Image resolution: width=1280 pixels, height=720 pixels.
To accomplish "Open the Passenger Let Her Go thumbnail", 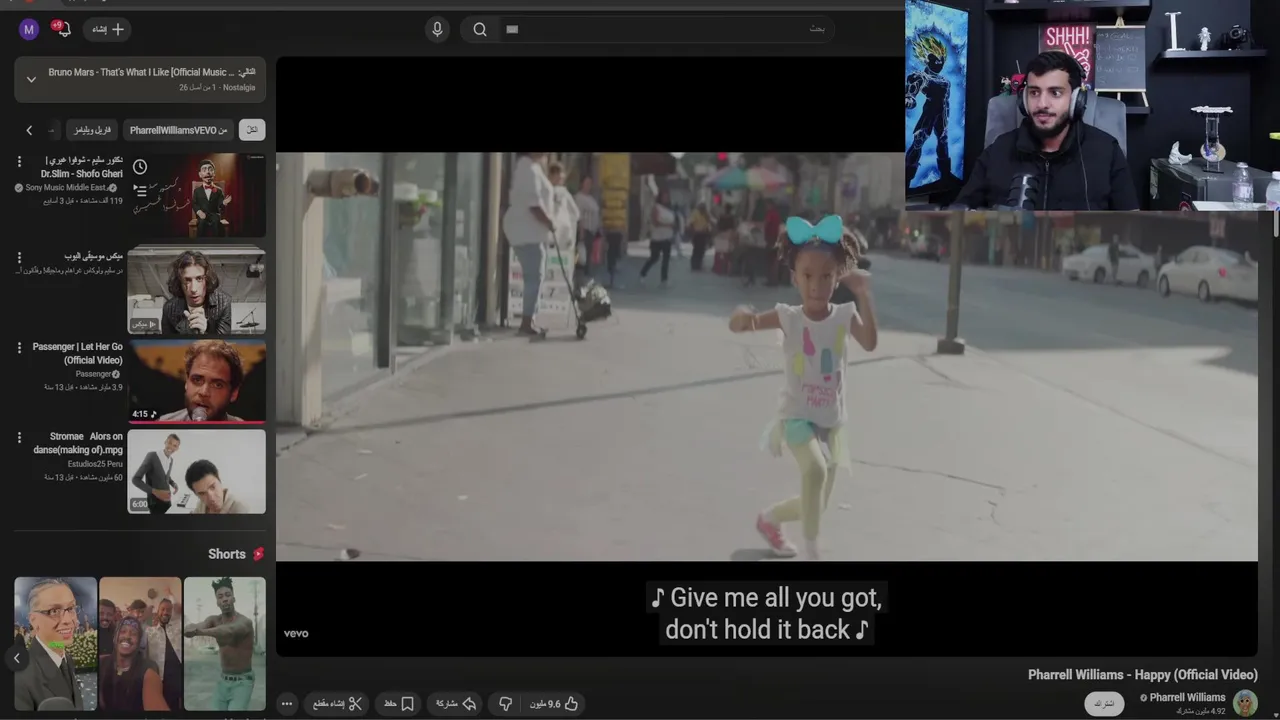I will click(x=197, y=381).
